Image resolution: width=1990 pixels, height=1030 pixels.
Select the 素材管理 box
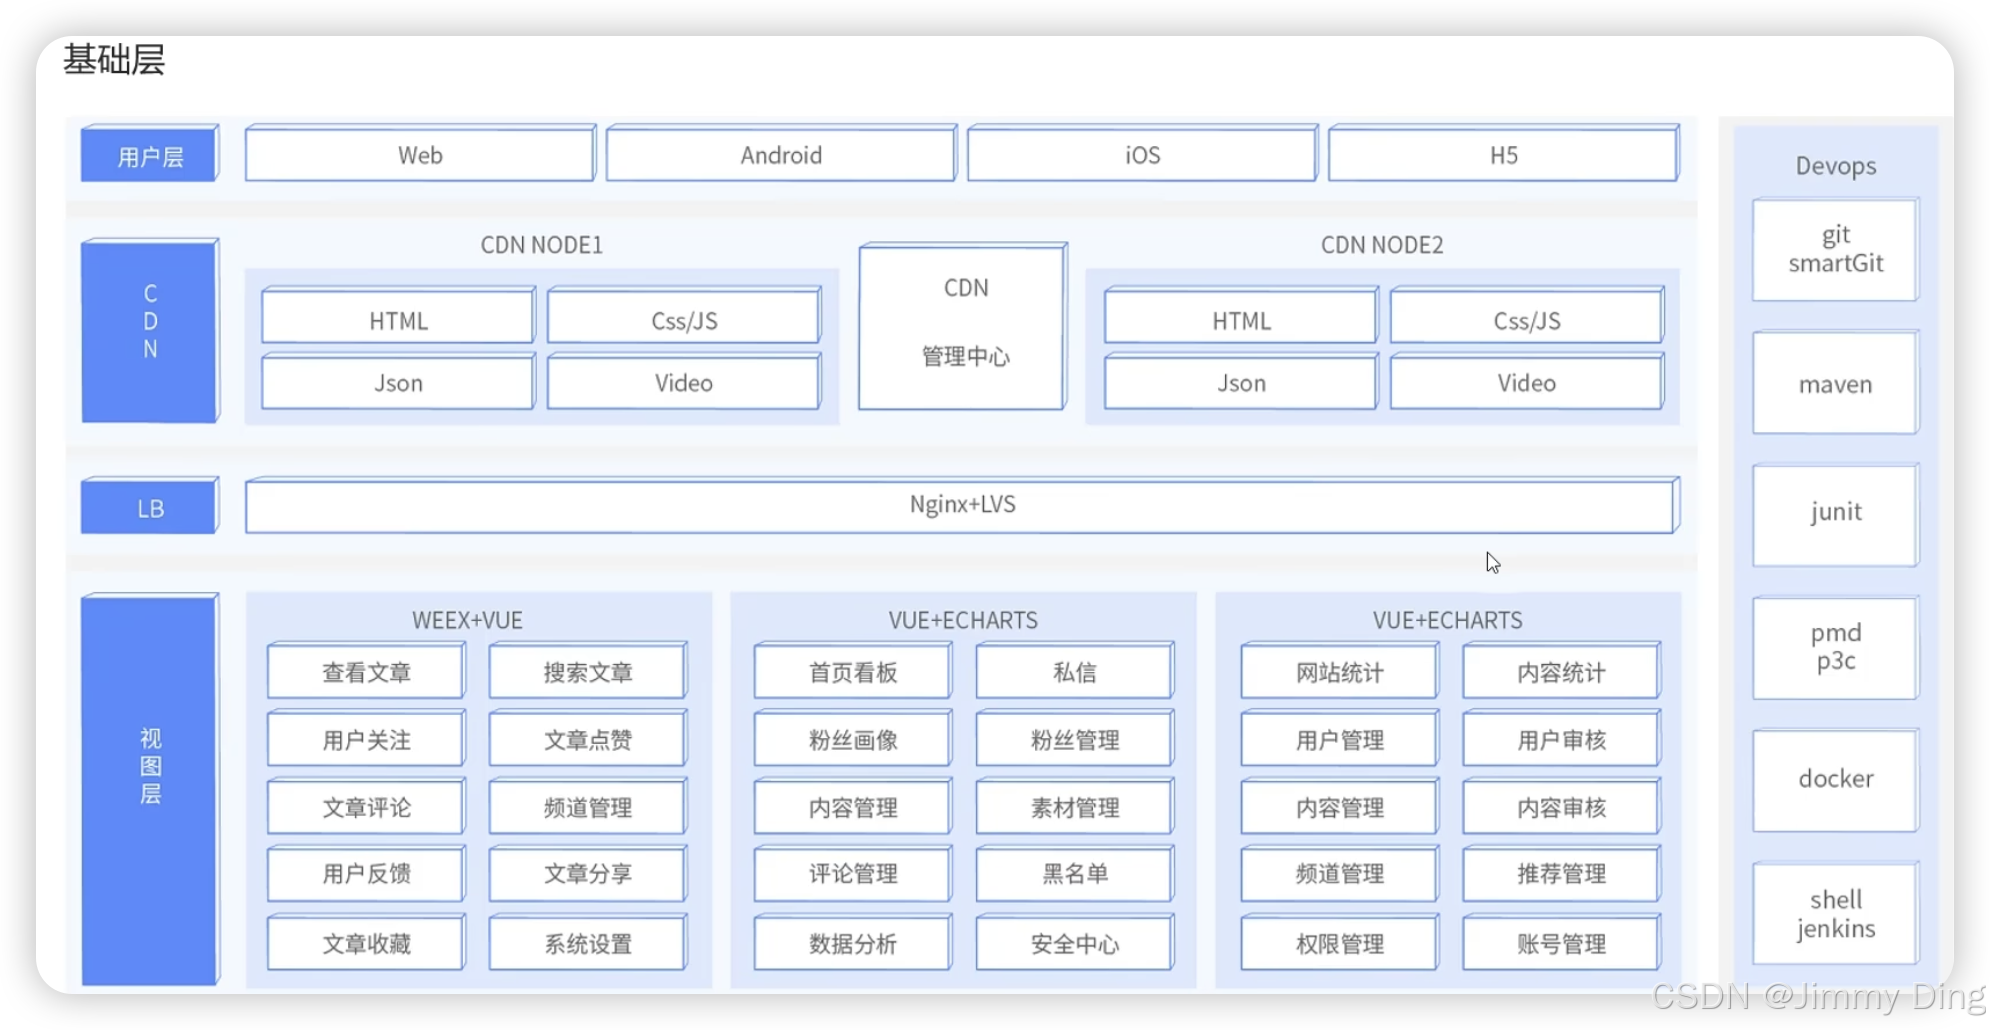click(1075, 806)
